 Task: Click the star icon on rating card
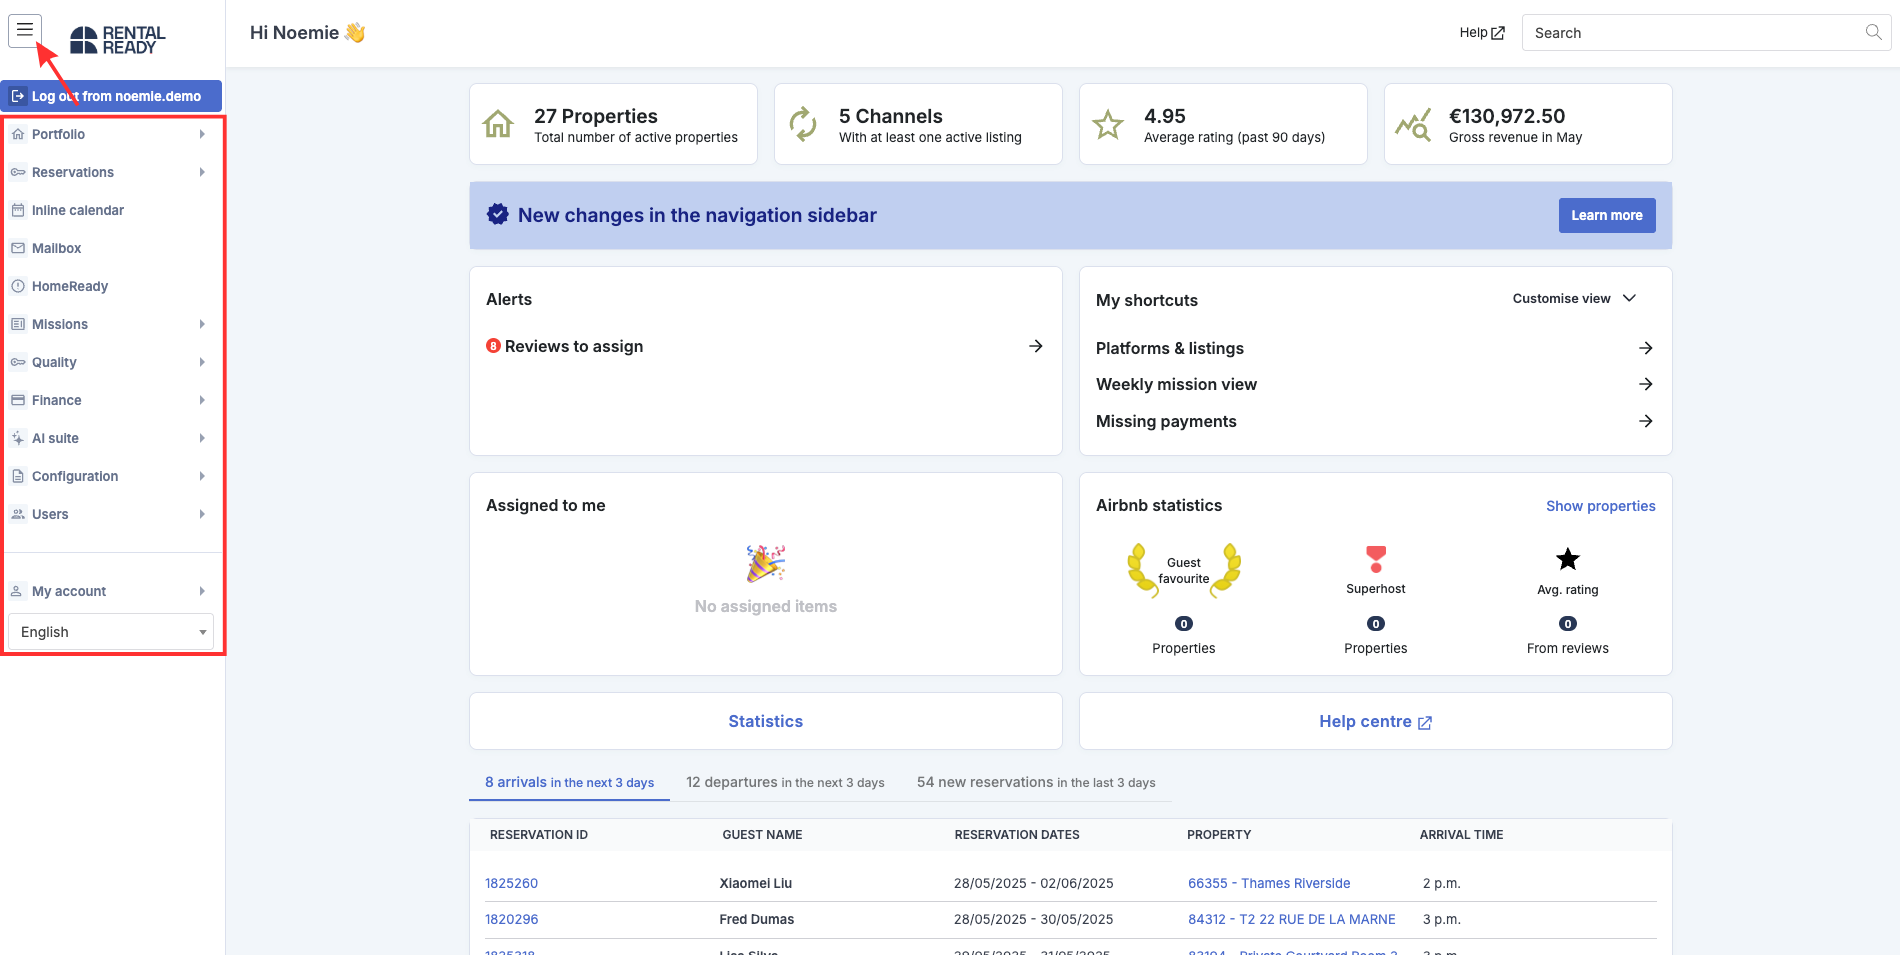(1108, 125)
